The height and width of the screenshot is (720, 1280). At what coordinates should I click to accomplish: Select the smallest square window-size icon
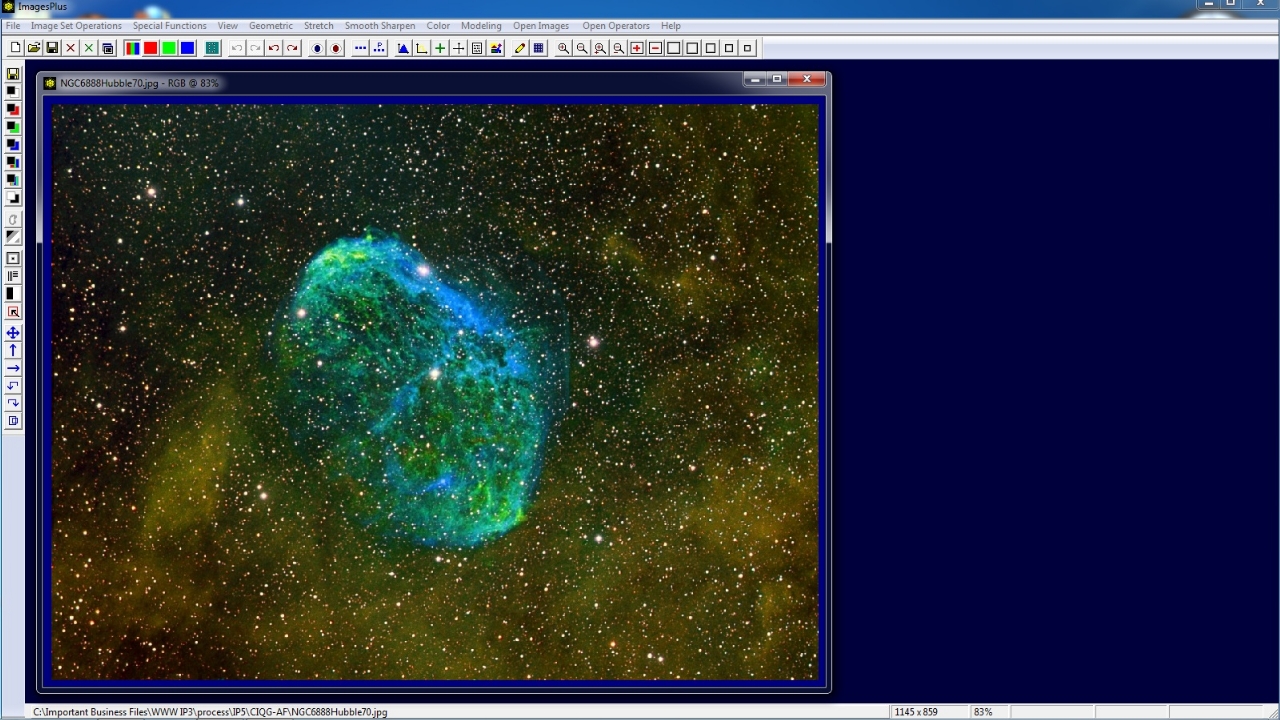(747, 48)
